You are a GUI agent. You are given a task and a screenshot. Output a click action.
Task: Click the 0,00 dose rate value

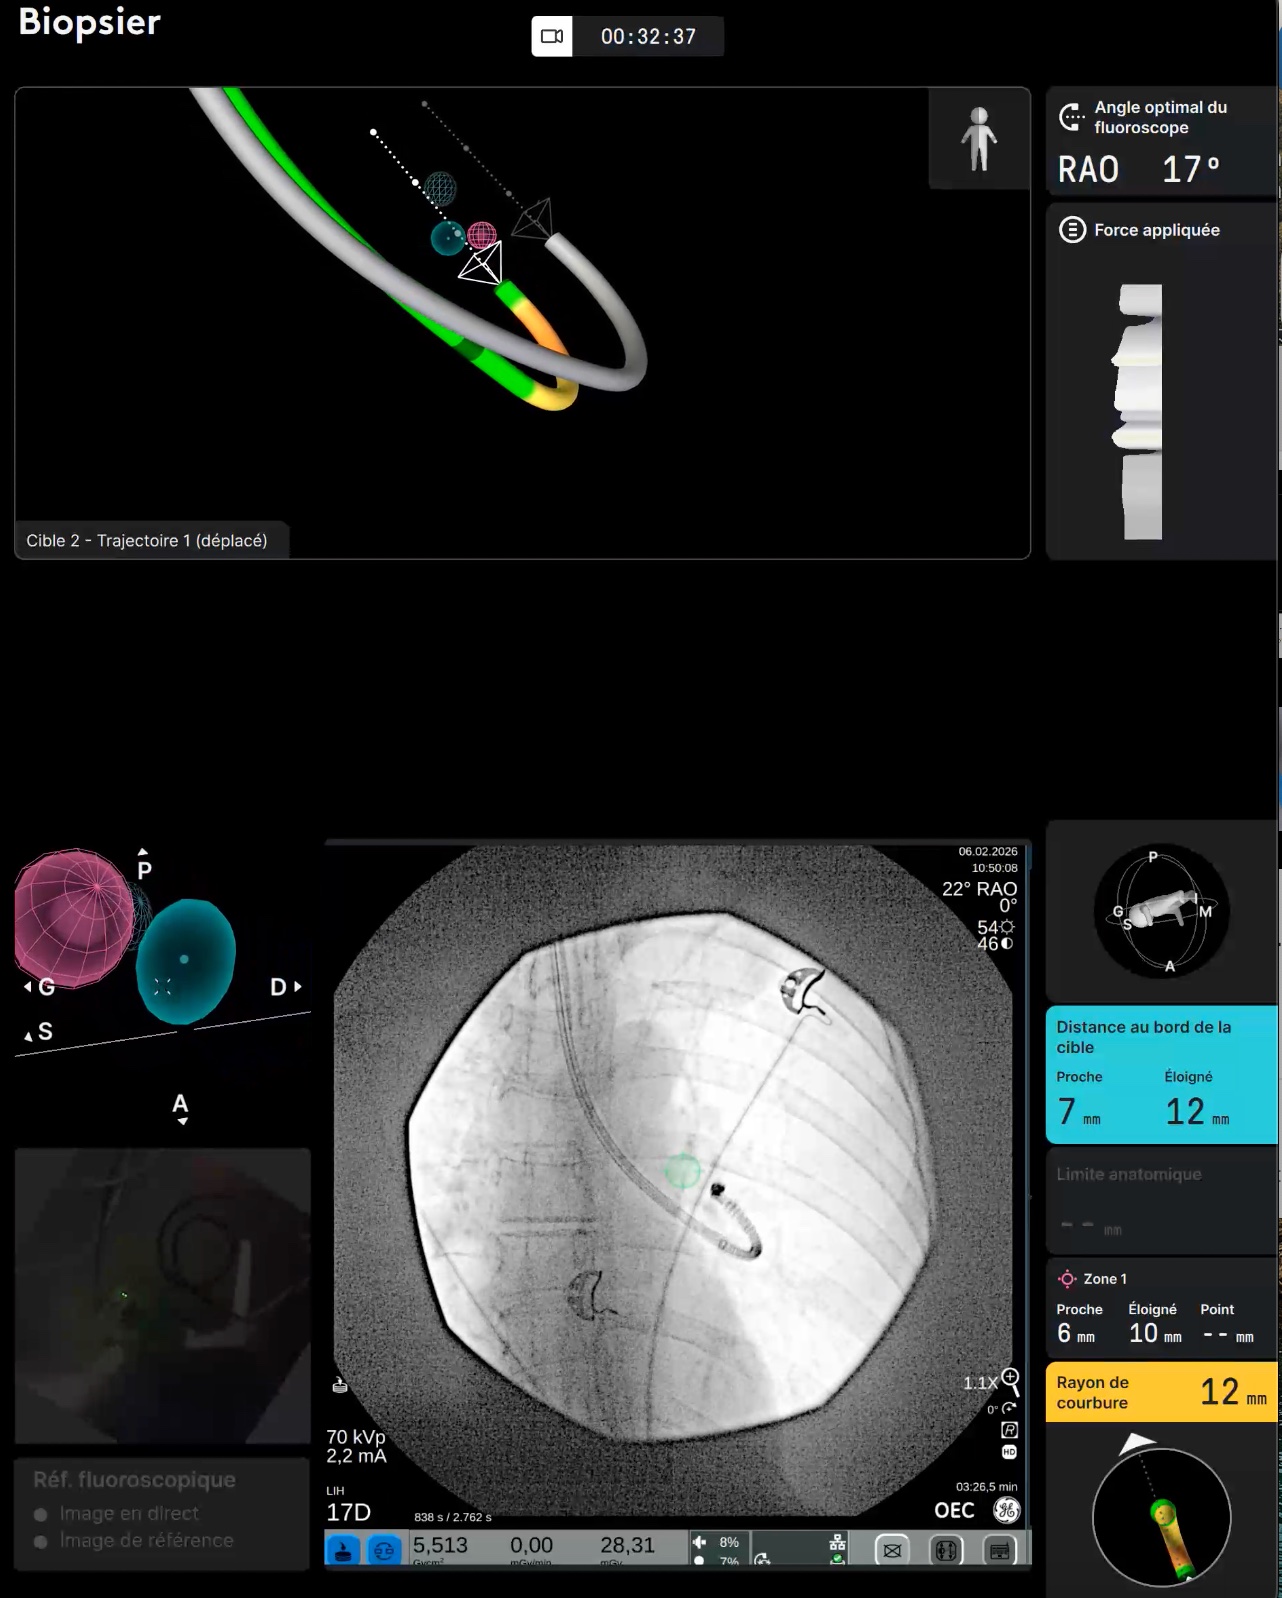(x=531, y=1546)
